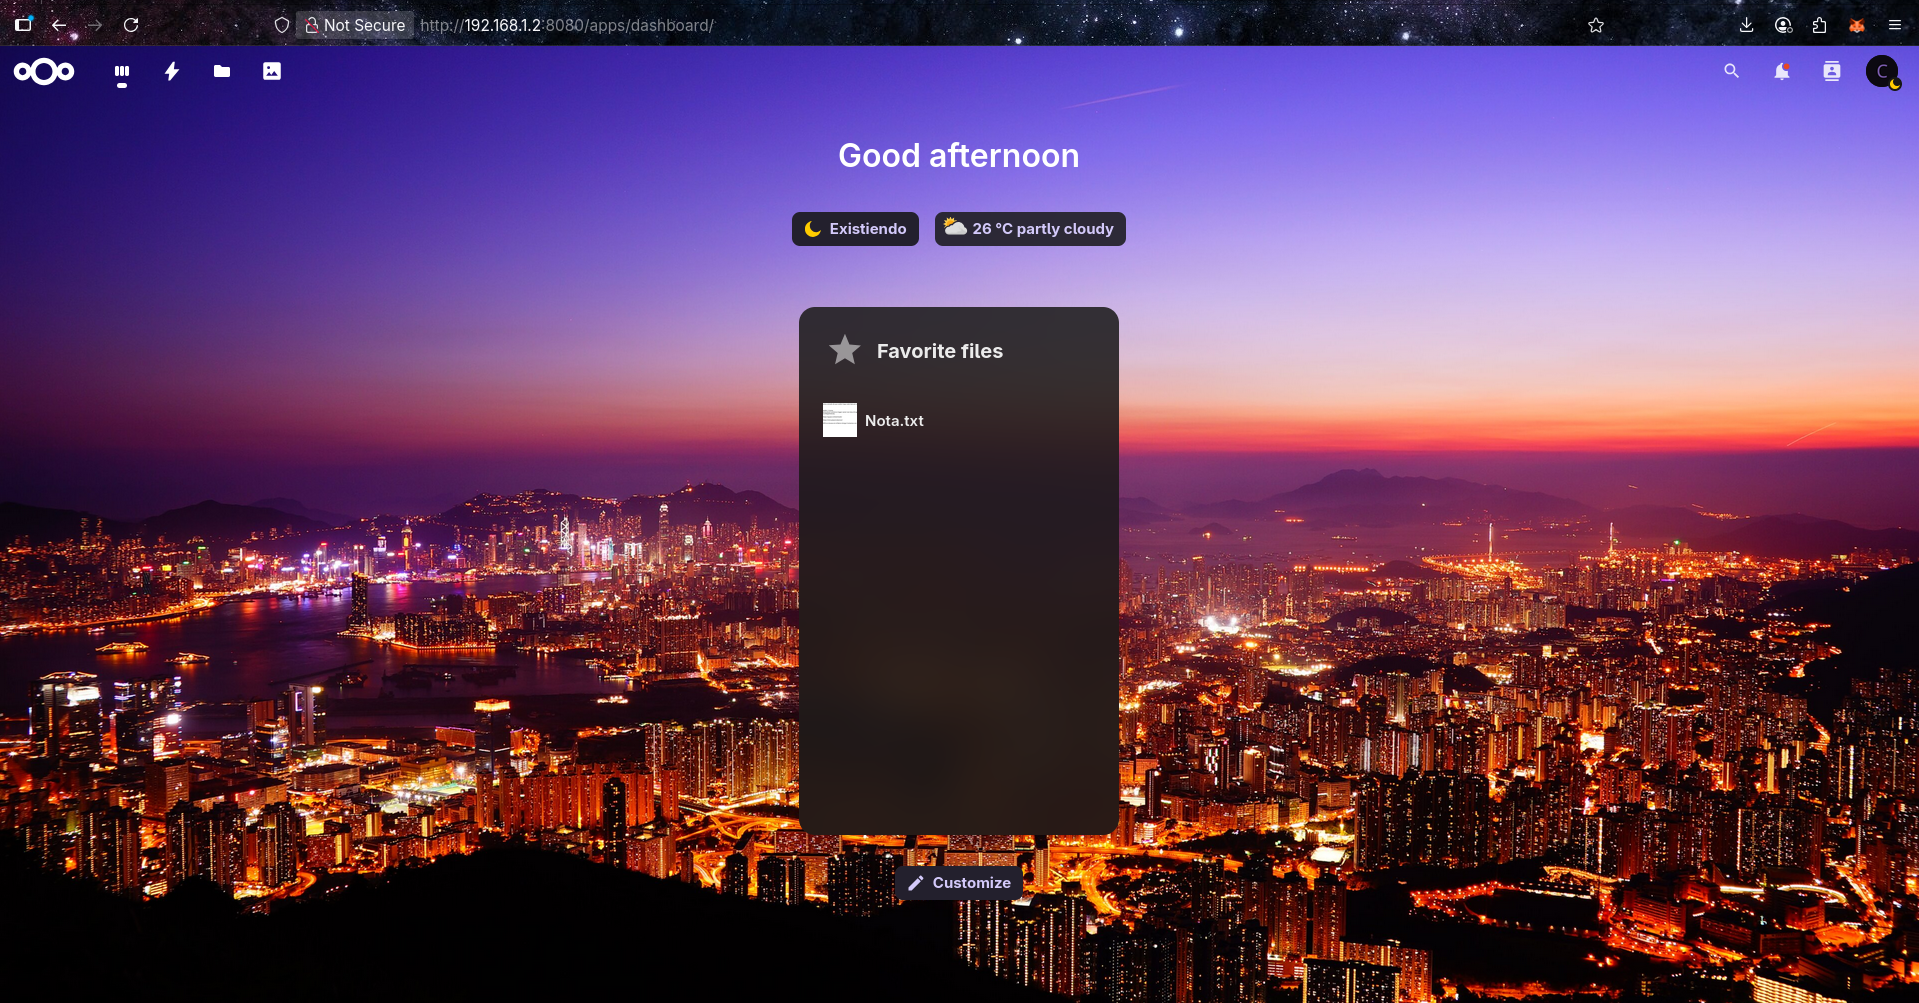Click the Existiendo status button
The width and height of the screenshot is (1919, 1003).
tap(855, 229)
